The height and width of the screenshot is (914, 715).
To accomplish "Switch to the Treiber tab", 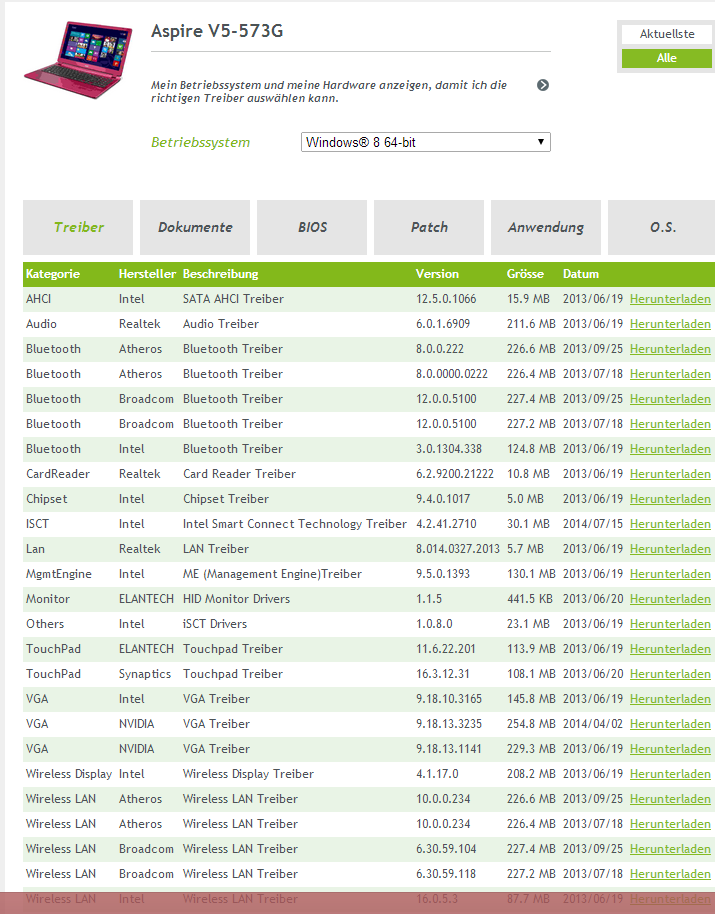I will click(x=78, y=227).
